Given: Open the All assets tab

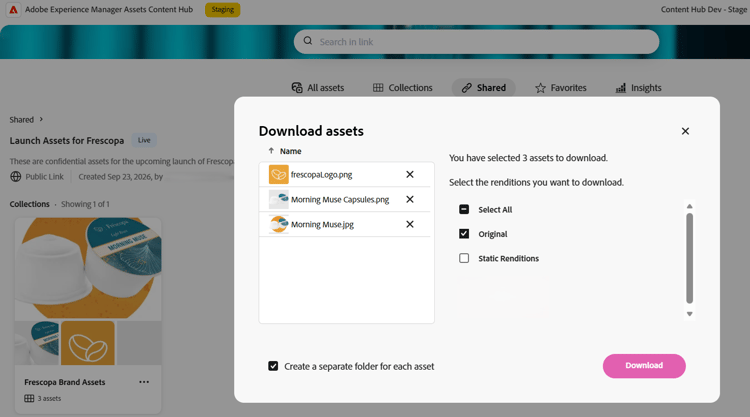Looking at the screenshot, I should pyautogui.click(x=318, y=88).
